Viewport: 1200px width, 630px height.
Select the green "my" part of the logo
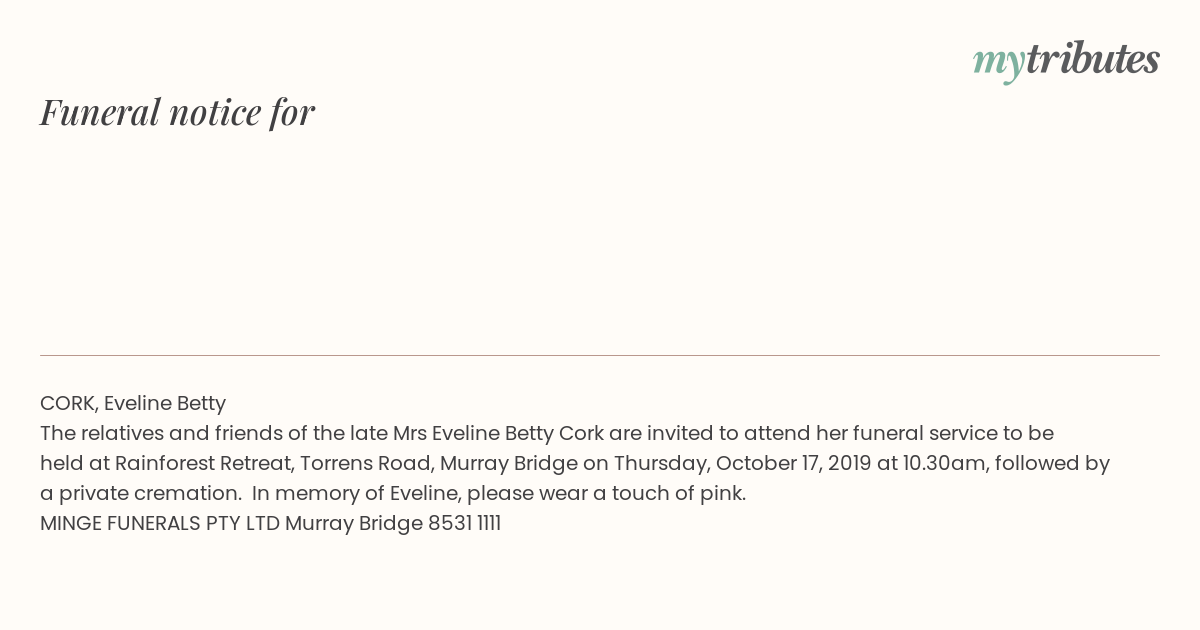pyautogui.click(x=998, y=64)
